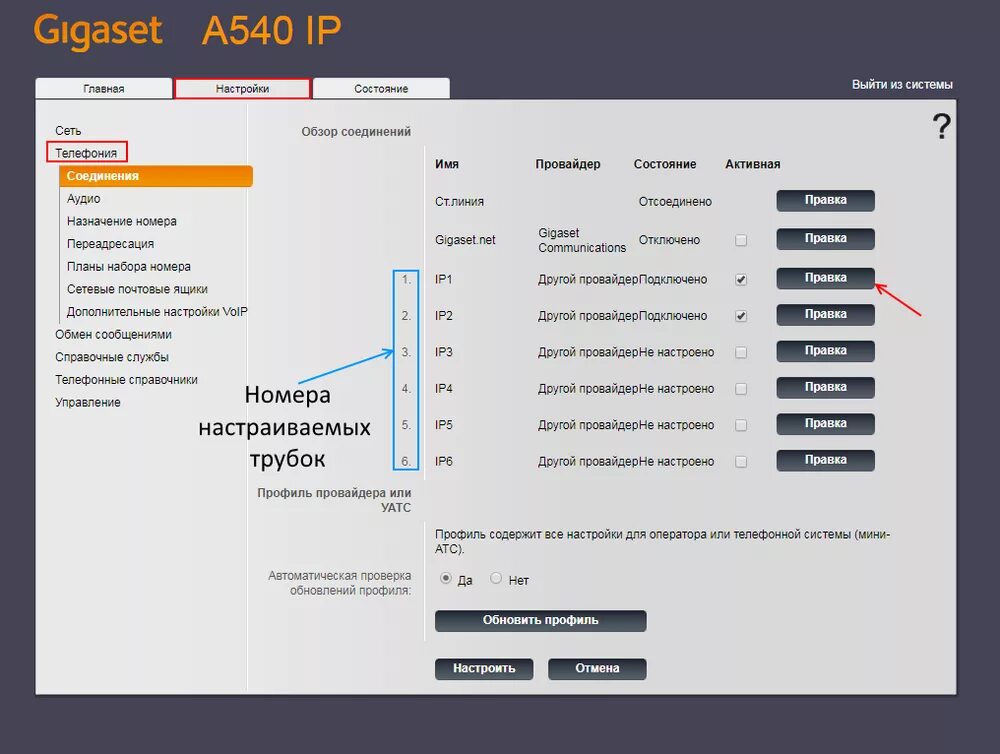Click the Отсоединено status text
Screen dimensions: 1000x754
(675, 202)
